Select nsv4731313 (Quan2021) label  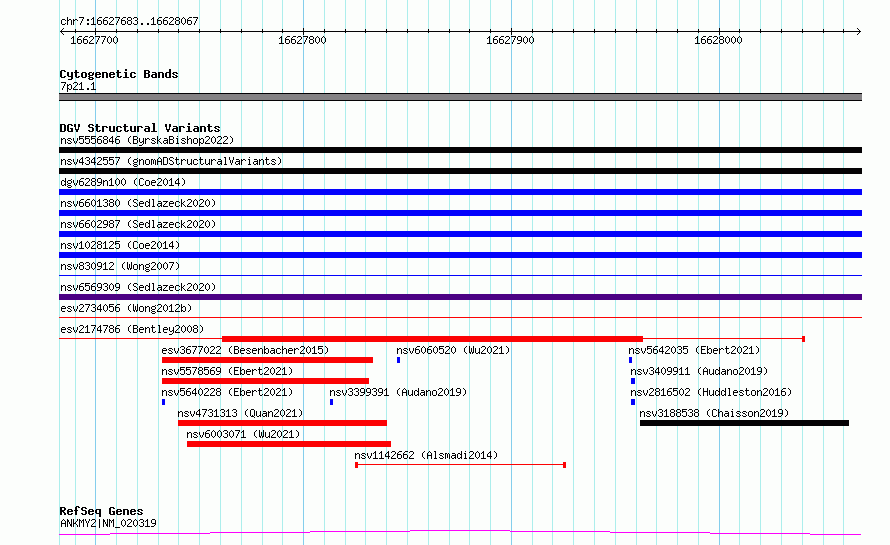[240, 413]
